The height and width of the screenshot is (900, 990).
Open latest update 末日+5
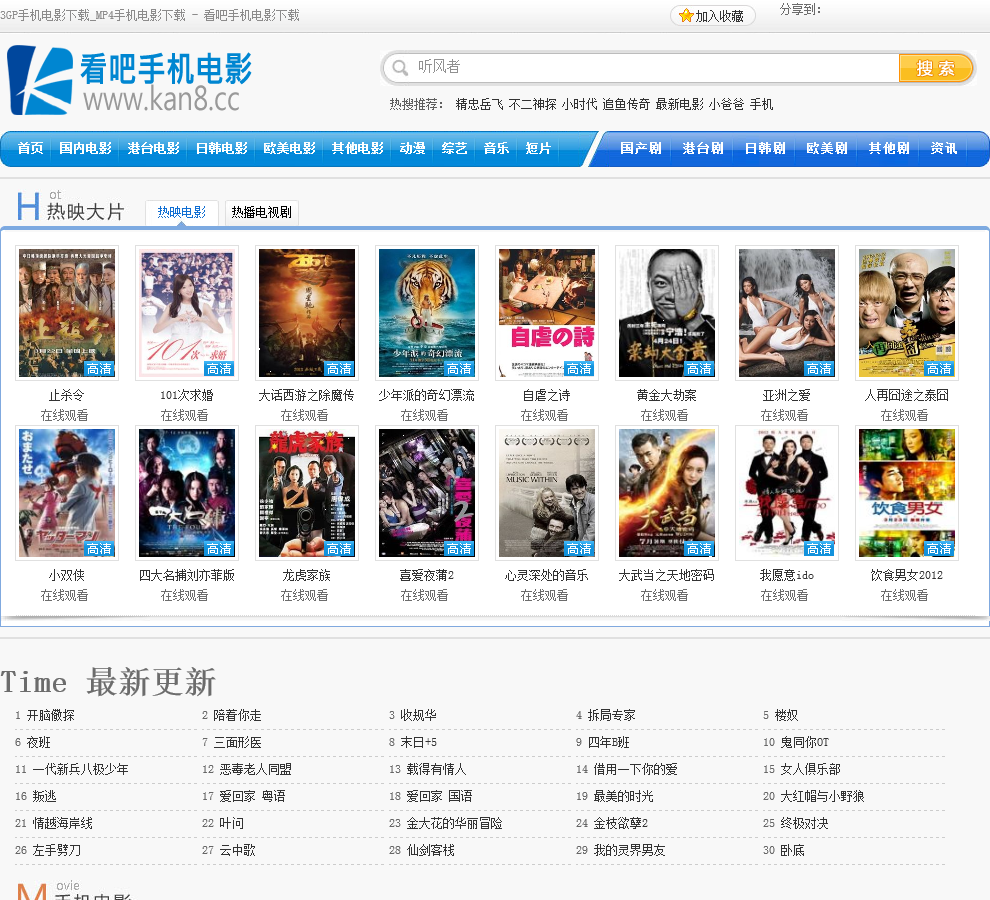[x=419, y=743]
